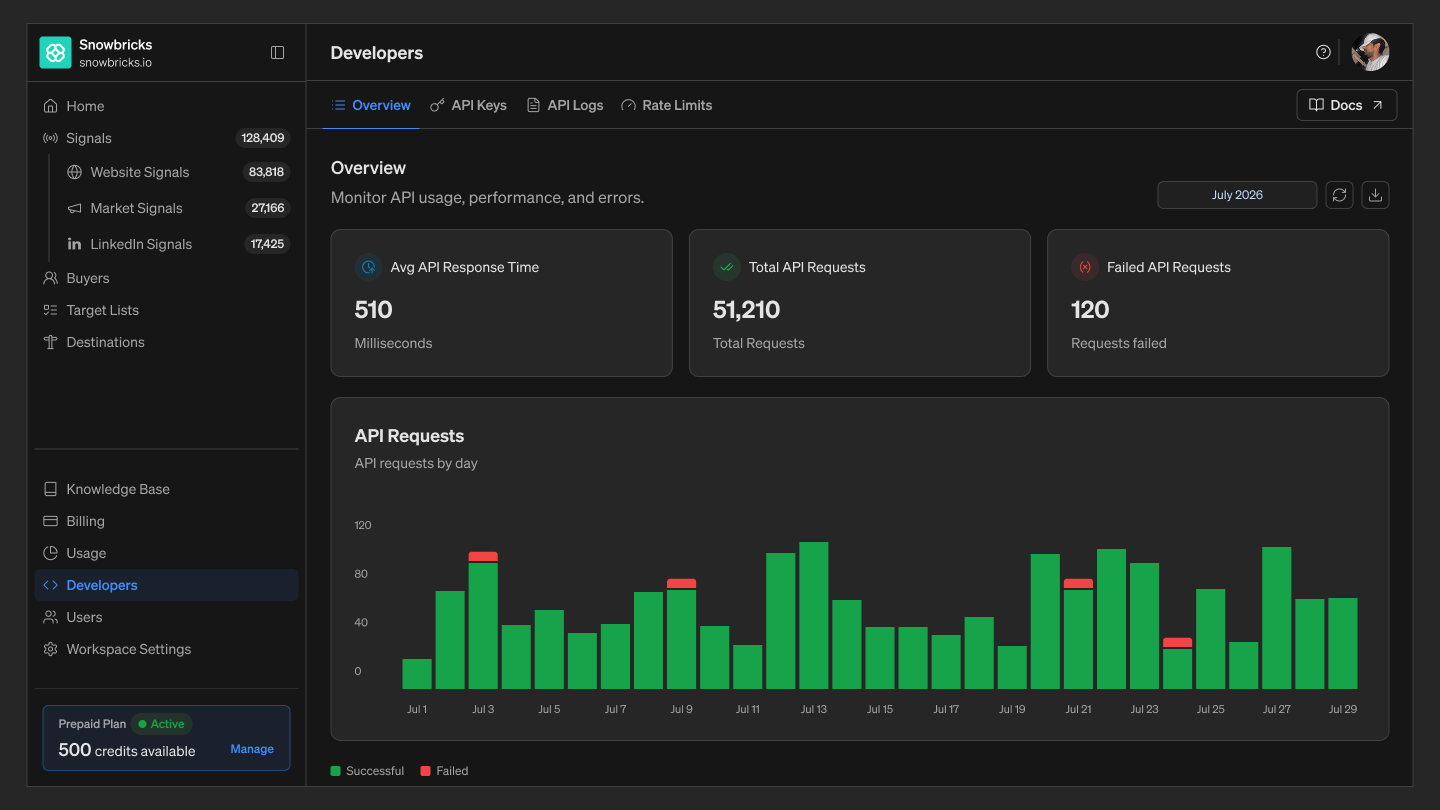Manage the prepaid plan credits

(x=252, y=749)
